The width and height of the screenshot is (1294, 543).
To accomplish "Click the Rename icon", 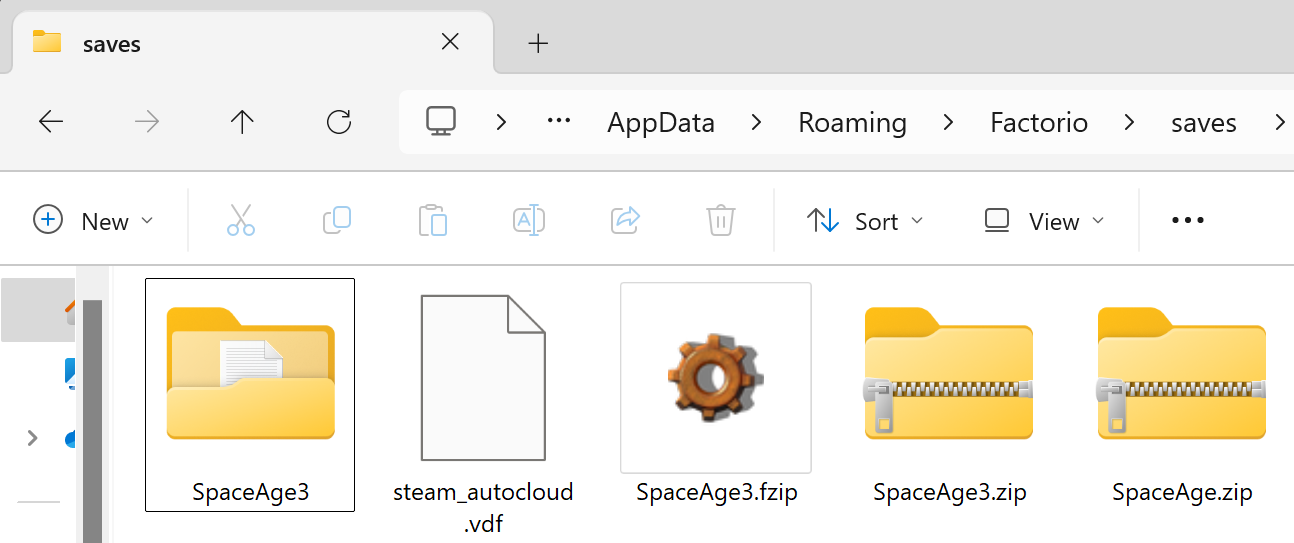I will click(528, 220).
